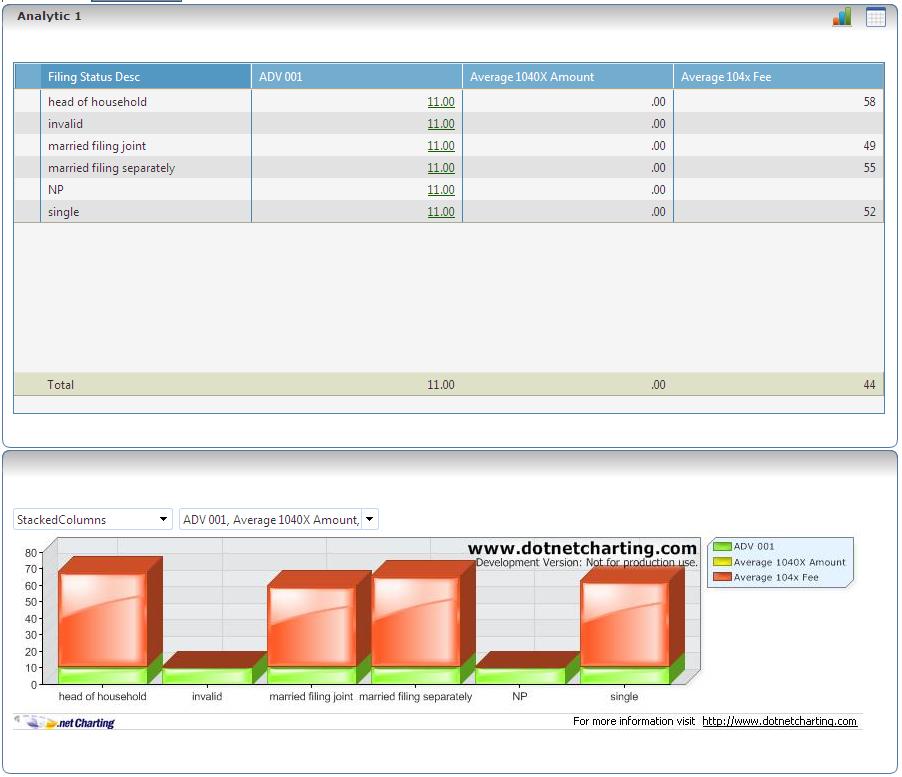Click the red head of household chart column
This screenshot has width=902, height=777.
click(x=103, y=620)
